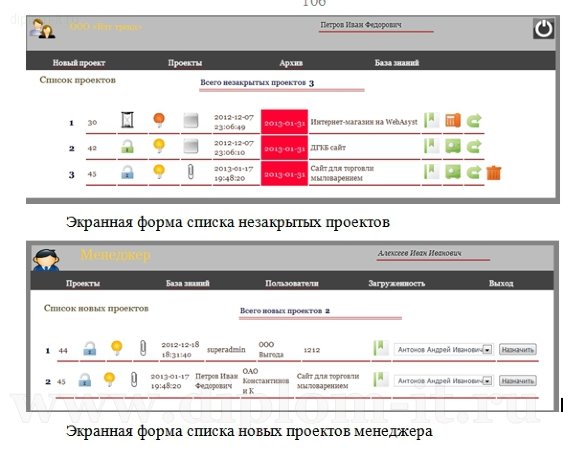587x460 pixels.
Task: Click the blue lock icon in first list row 45
Action: (128, 172)
